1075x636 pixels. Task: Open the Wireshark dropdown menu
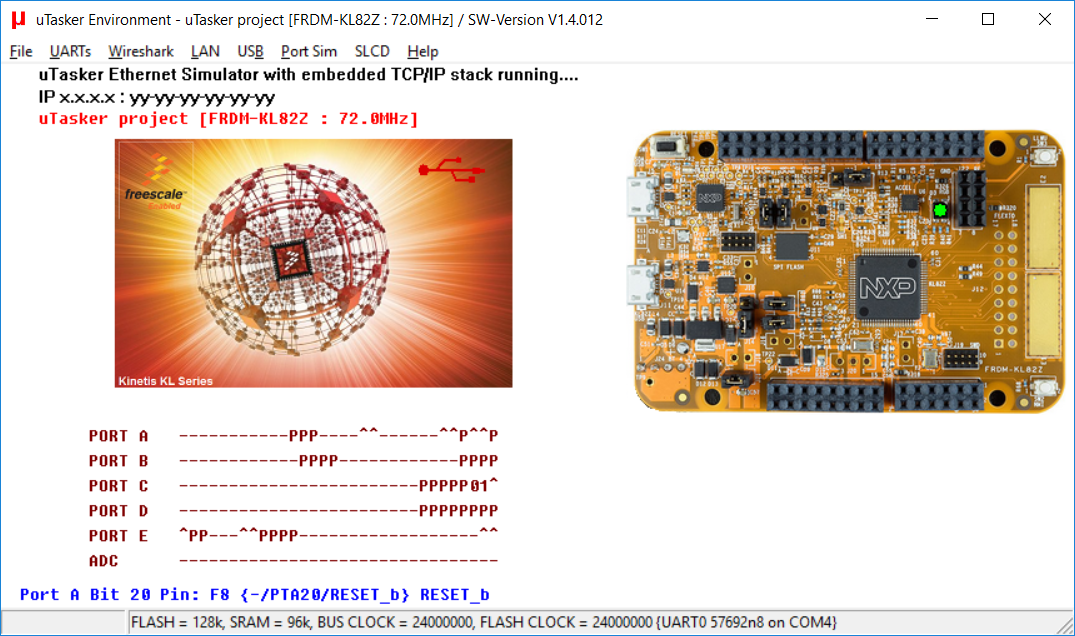pyautogui.click(x=141, y=51)
